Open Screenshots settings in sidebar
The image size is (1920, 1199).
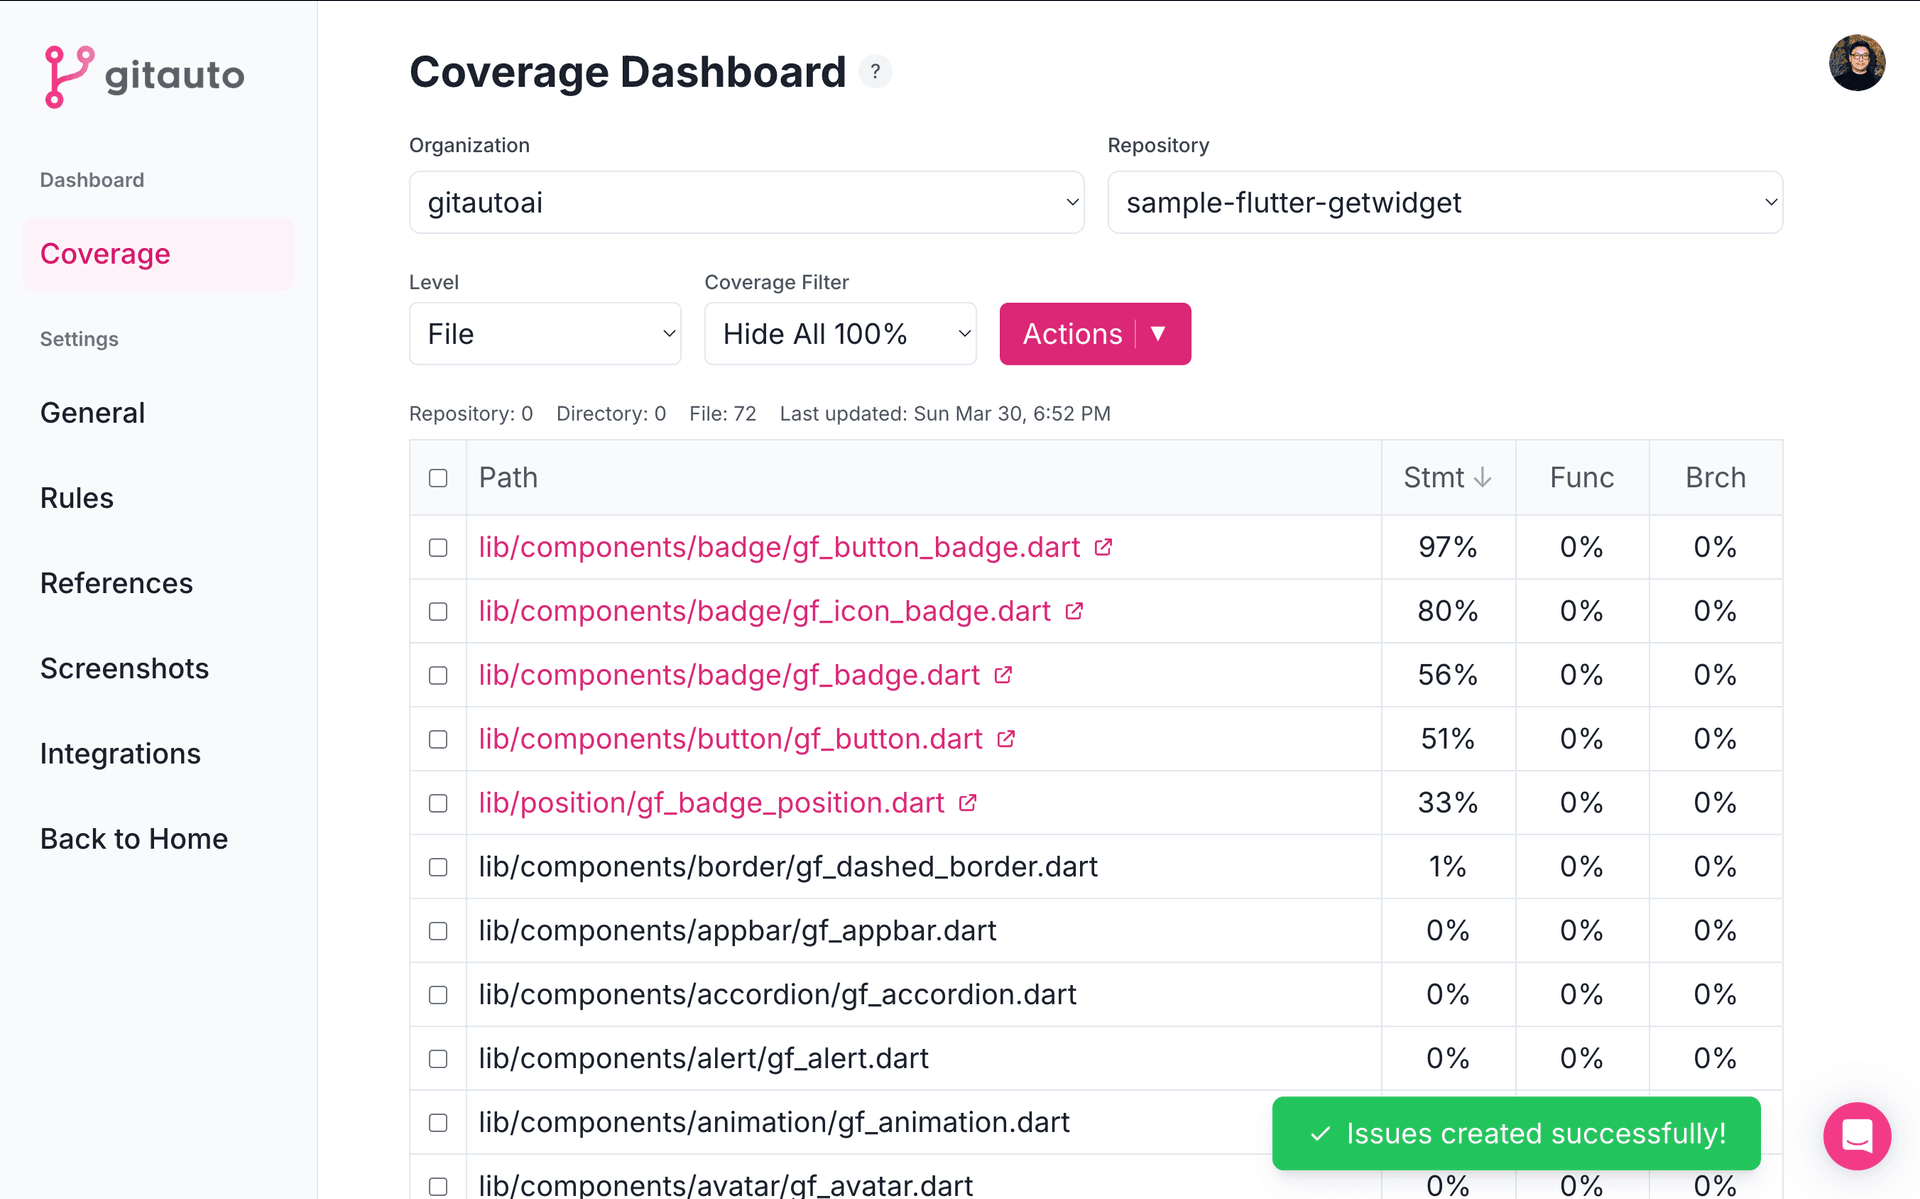pyautogui.click(x=124, y=669)
